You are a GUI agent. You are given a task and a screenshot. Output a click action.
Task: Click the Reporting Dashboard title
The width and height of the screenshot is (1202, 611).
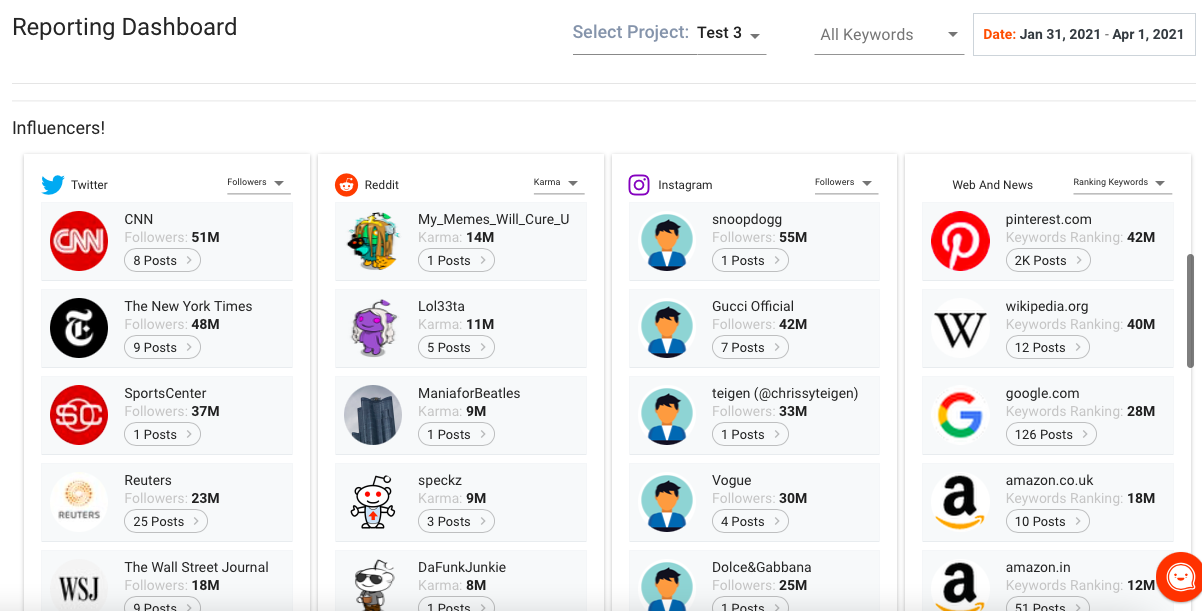click(125, 27)
